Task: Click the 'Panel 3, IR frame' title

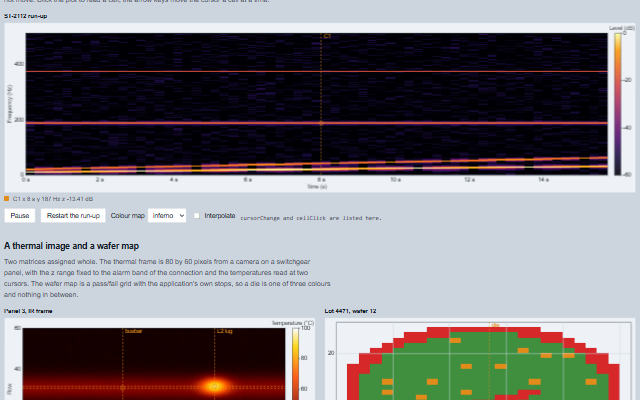Action: [x=28, y=311]
